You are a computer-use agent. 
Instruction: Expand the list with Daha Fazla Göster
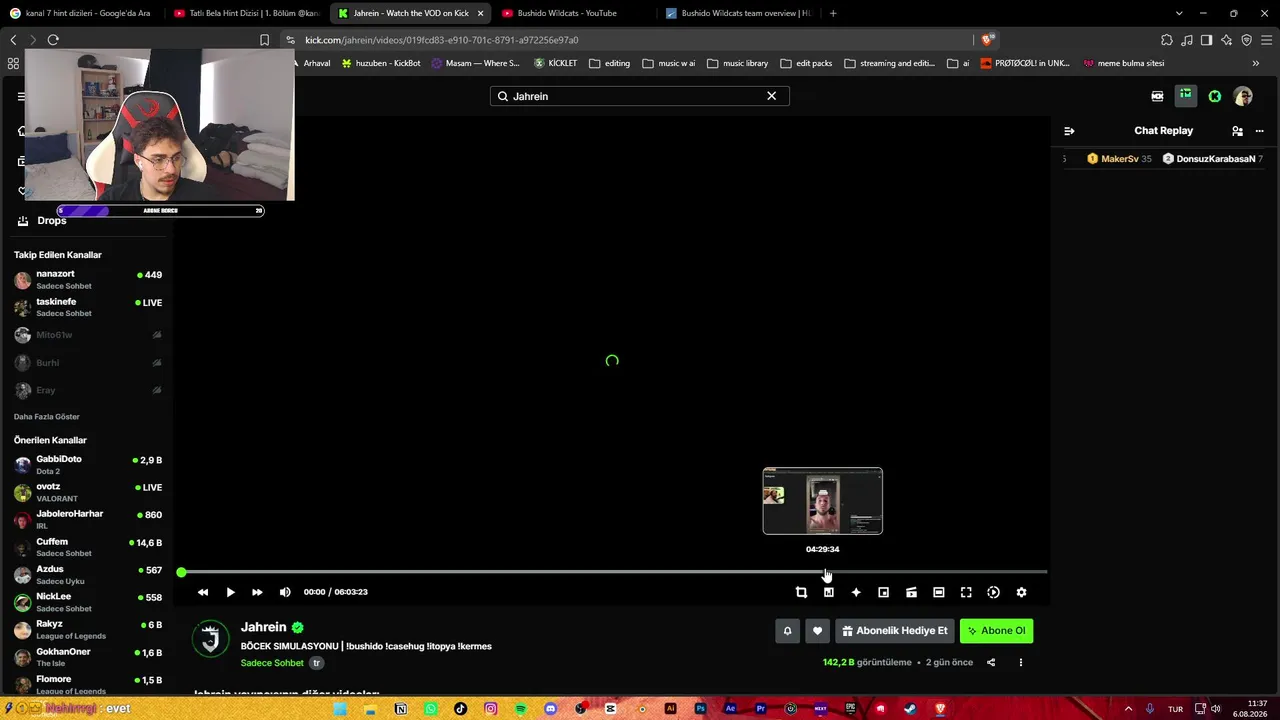46,416
